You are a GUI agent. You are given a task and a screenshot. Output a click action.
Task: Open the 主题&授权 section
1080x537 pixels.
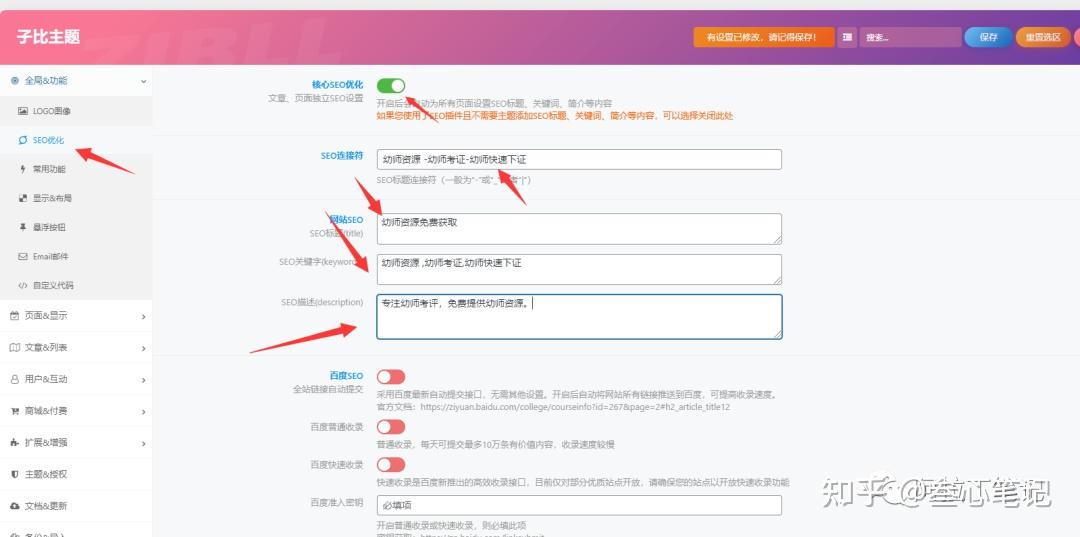tap(76, 474)
